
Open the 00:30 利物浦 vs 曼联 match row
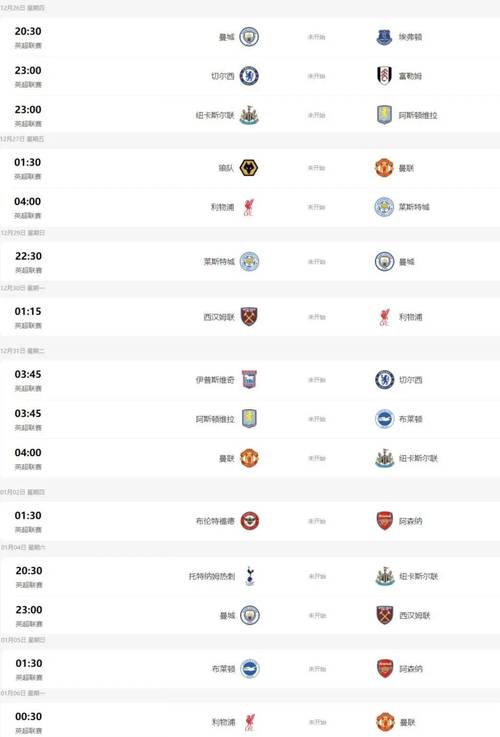(250, 720)
